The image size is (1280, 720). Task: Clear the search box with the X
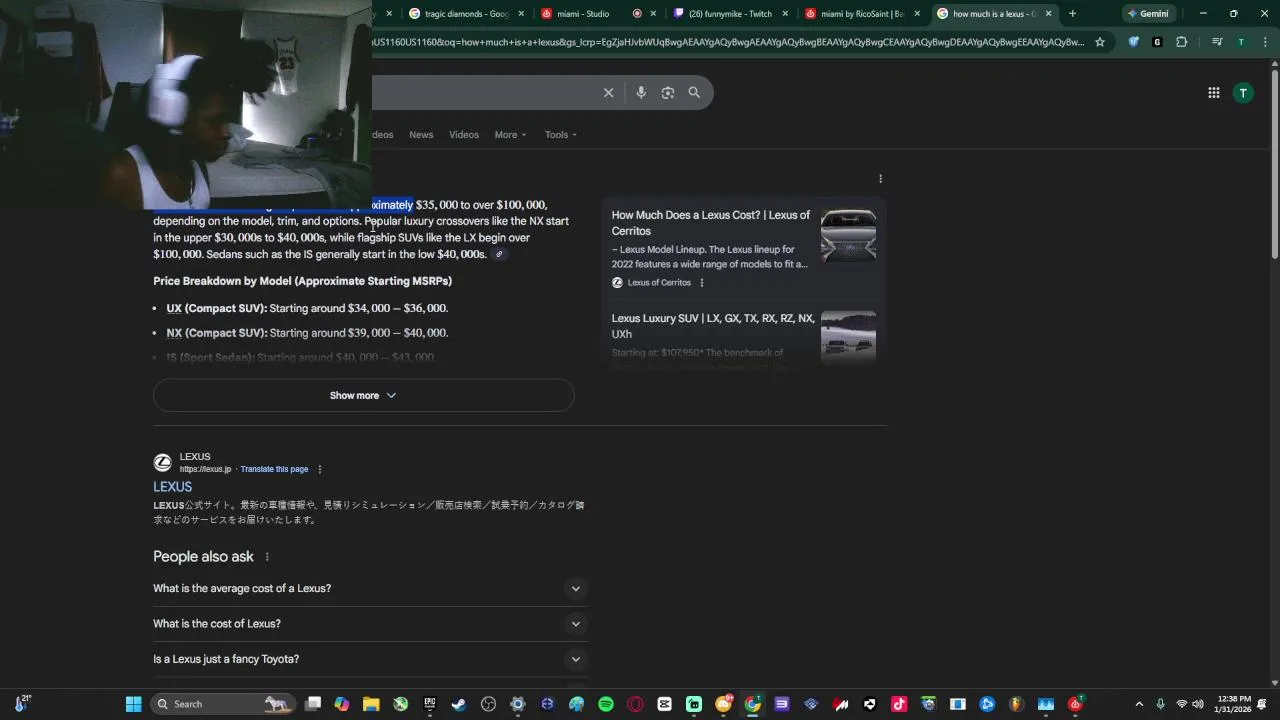pos(608,93)
